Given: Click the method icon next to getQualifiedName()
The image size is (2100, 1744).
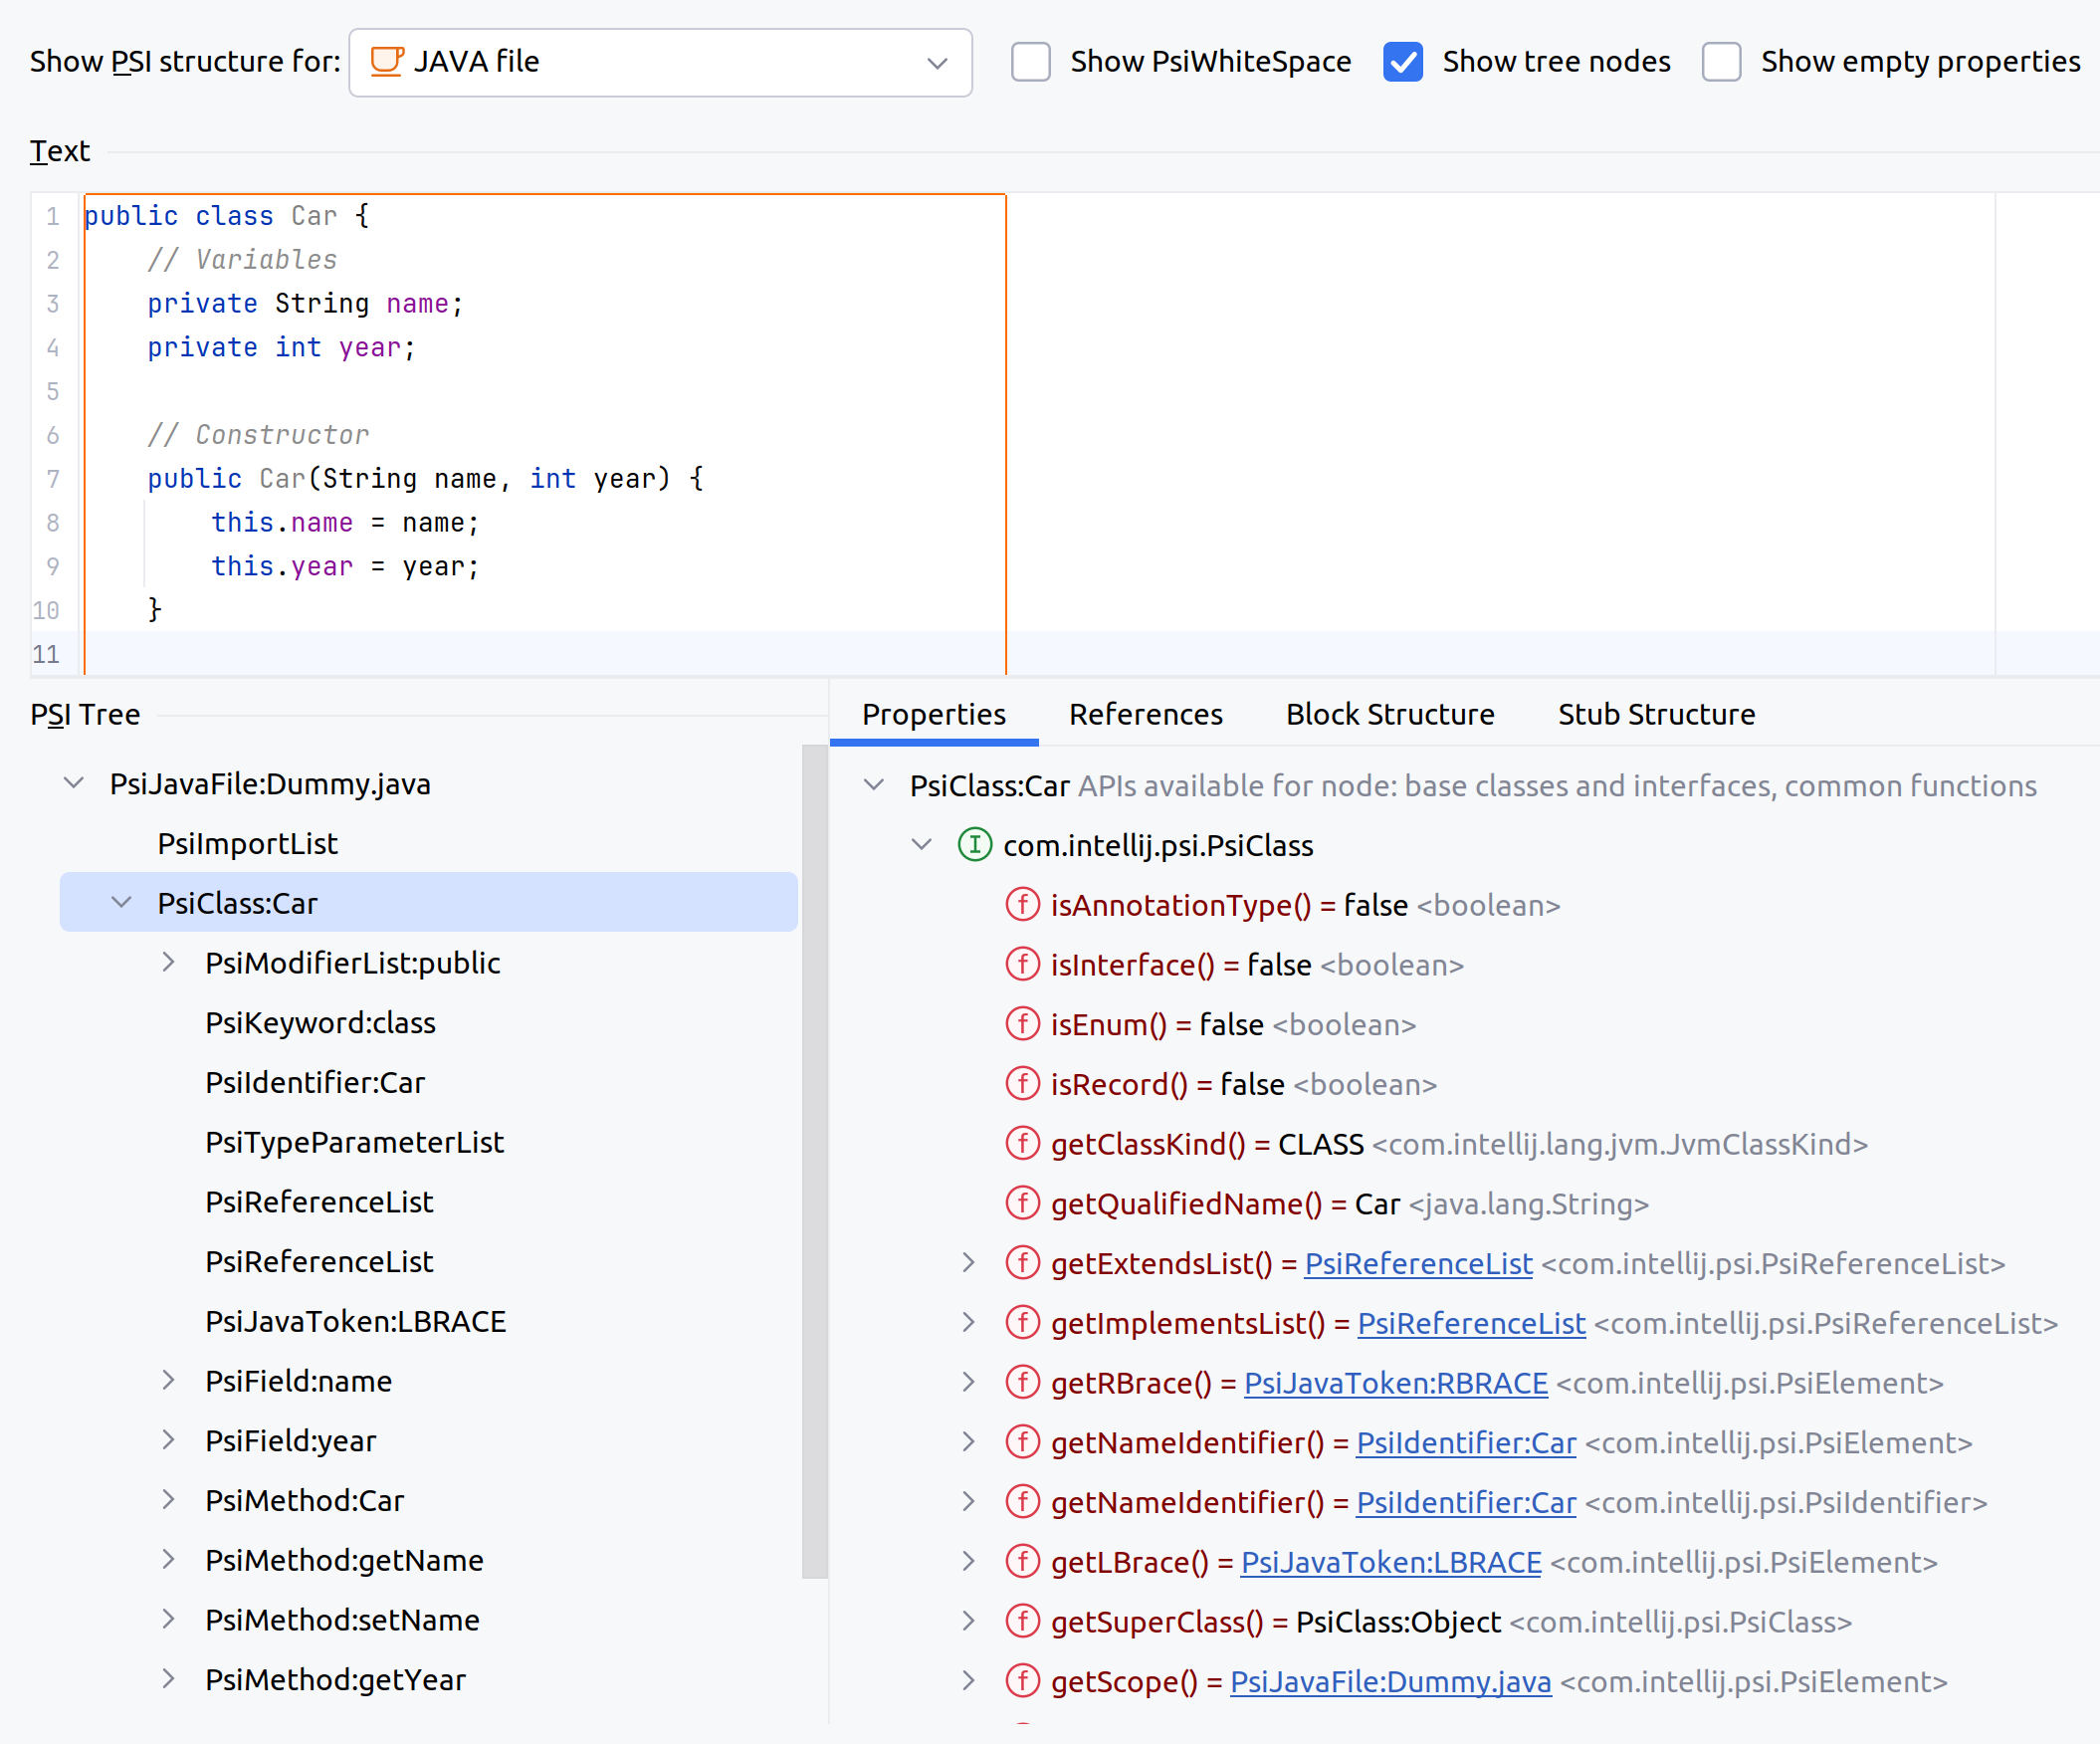Looking at the screenshot, I should tap(1022, 1203).
